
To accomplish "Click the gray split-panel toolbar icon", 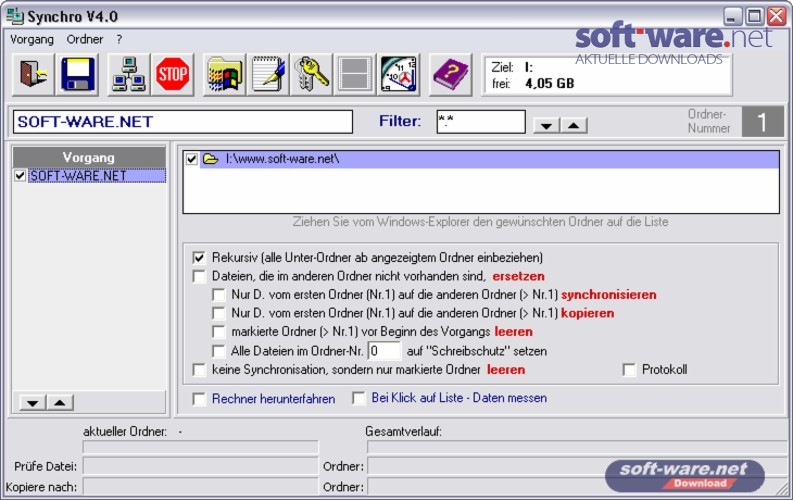I will (355, 75).
